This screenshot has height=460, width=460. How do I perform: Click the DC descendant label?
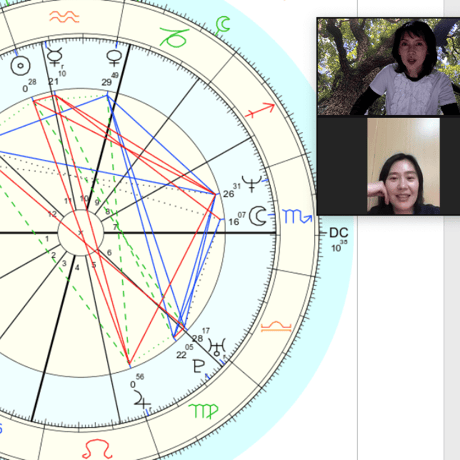(339, 233)
